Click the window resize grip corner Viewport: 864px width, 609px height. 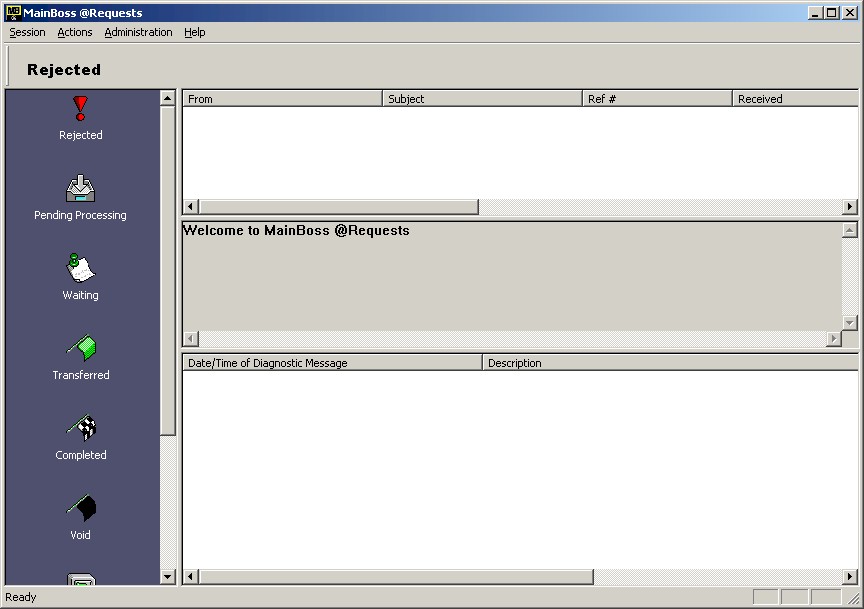coord(853,597)
